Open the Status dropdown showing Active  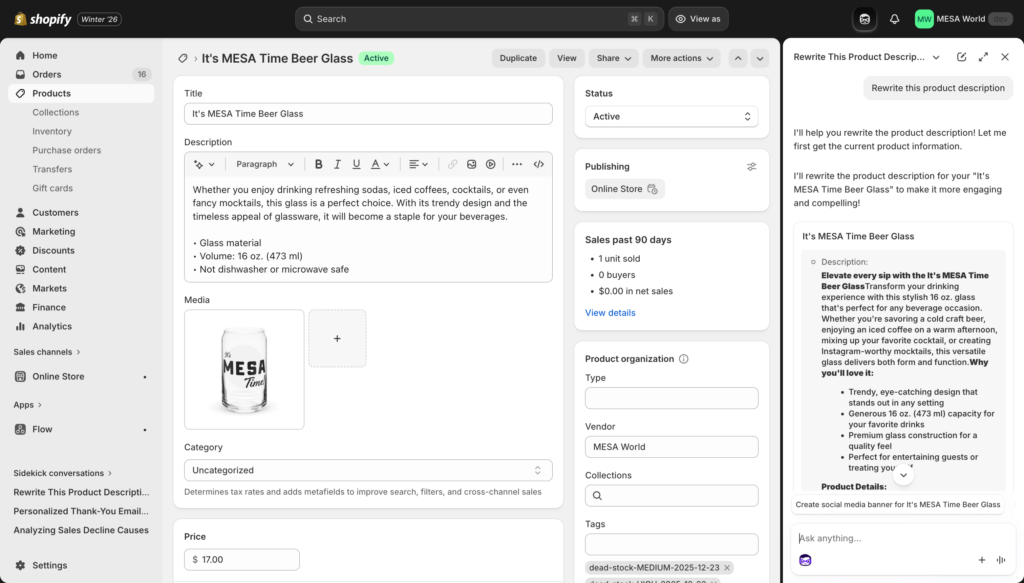click(672, 116)
